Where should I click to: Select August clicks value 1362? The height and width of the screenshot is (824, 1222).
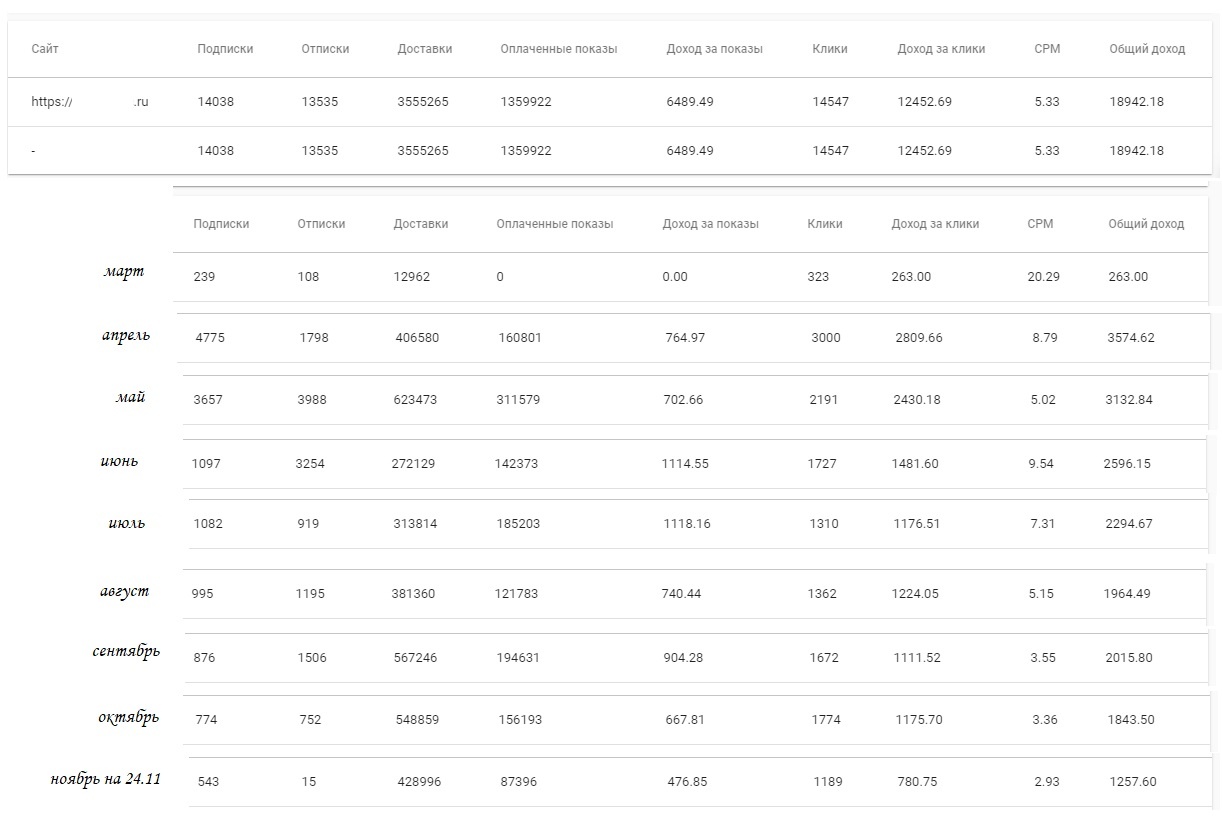click(822, 594)
